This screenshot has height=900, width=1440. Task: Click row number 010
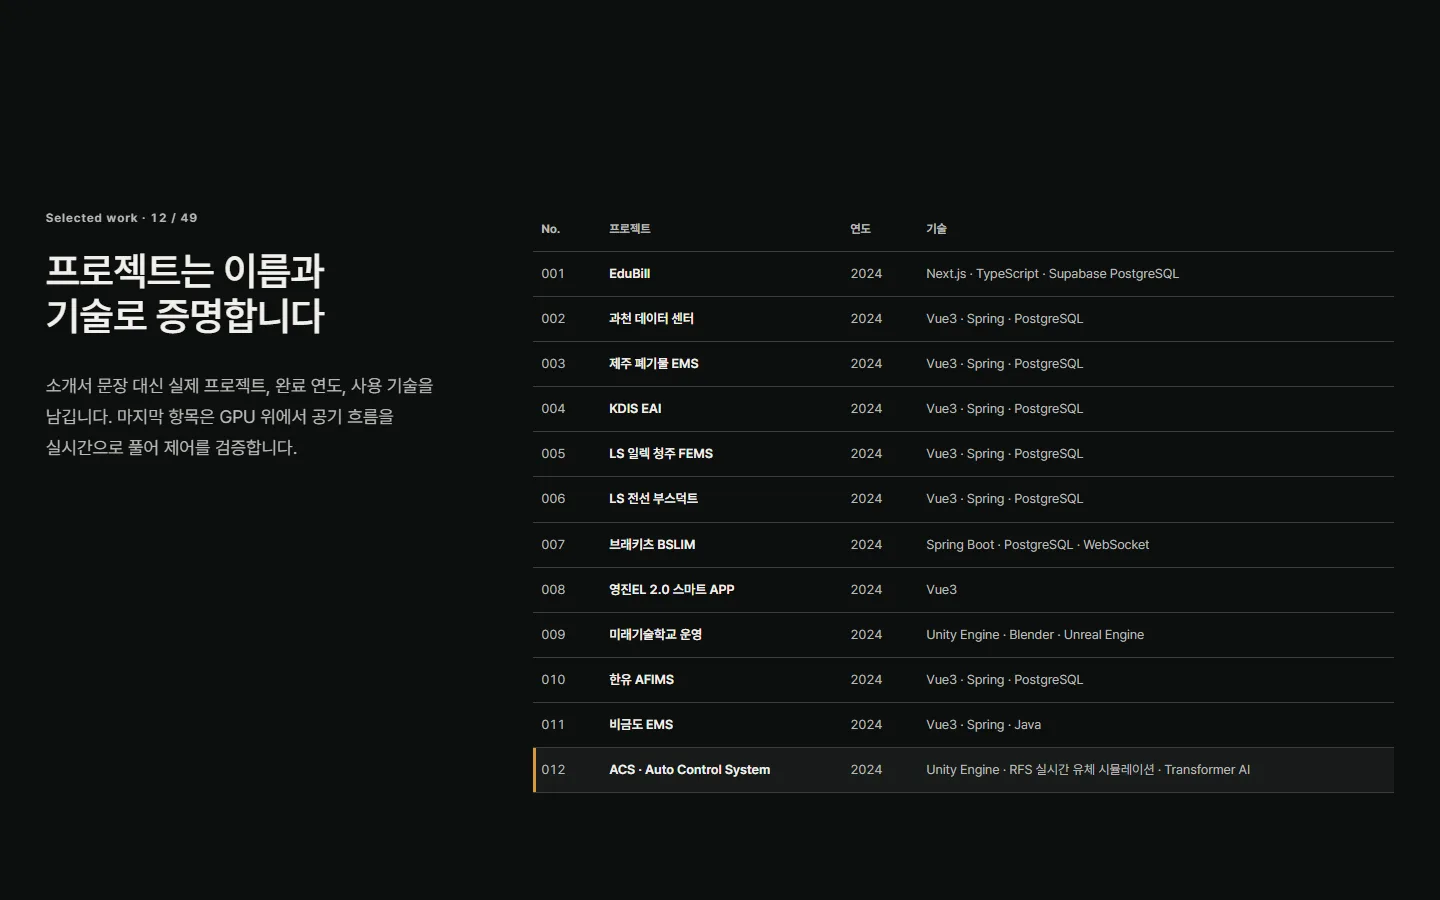pos(553,680)
